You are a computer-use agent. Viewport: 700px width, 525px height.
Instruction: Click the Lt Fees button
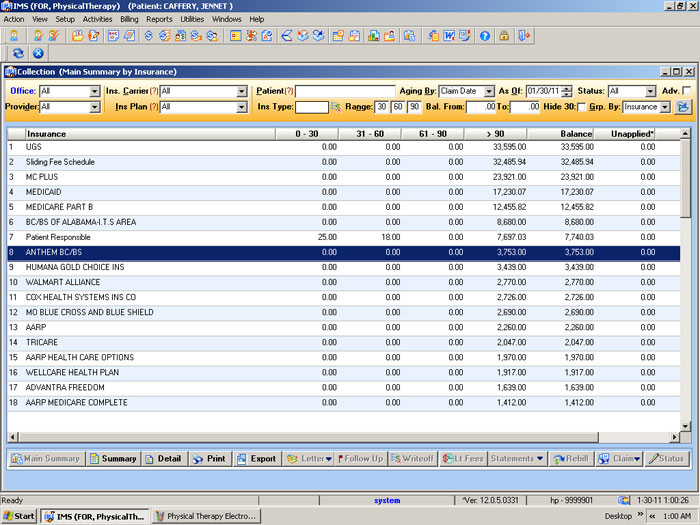[463, 458]
